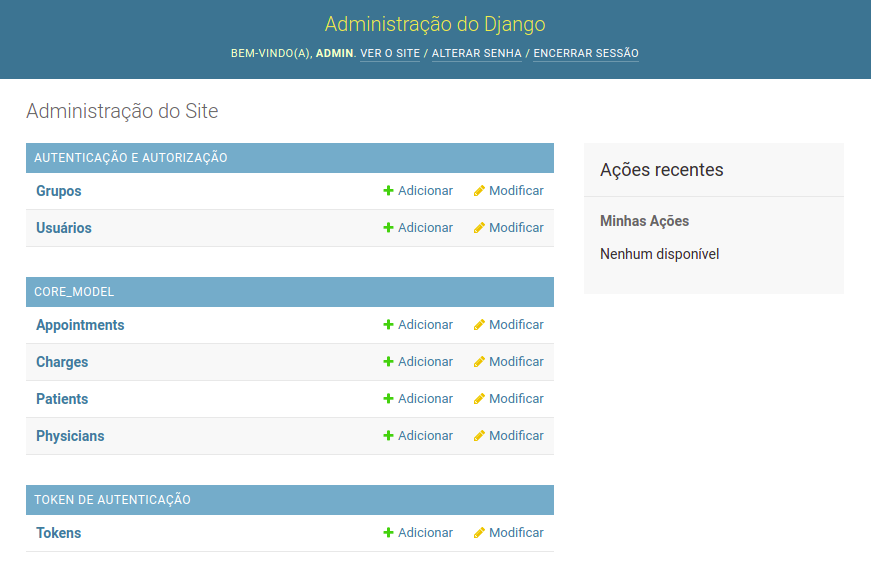871x574 pixels.
Task: Click the Administração do Site heading
Action: (x=122, y=111)
